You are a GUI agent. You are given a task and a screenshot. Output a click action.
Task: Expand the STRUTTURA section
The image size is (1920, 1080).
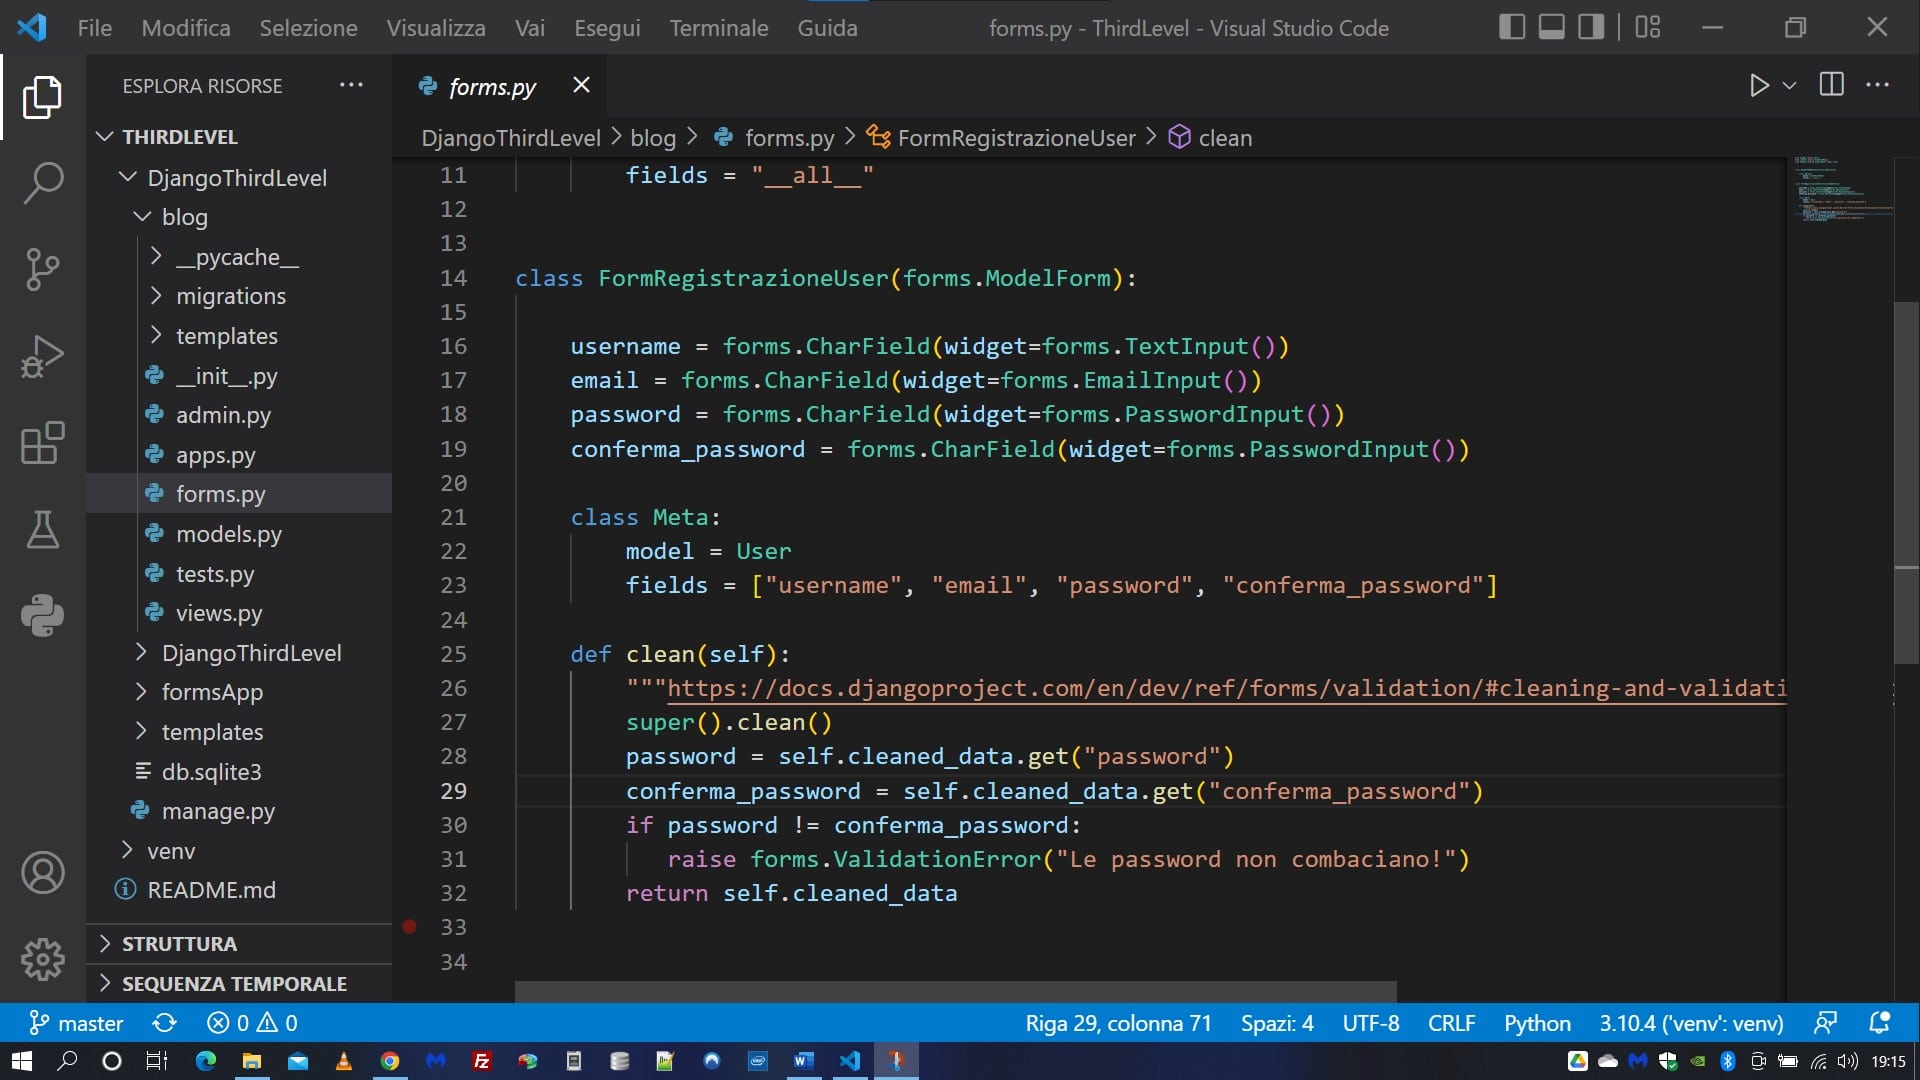pos(179,944)
